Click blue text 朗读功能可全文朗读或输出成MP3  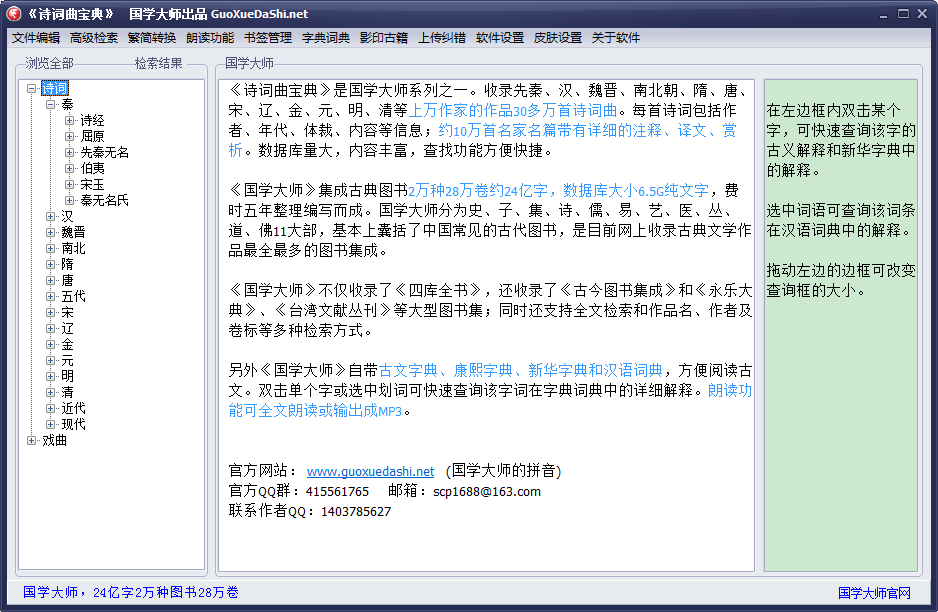click(490, 401)
